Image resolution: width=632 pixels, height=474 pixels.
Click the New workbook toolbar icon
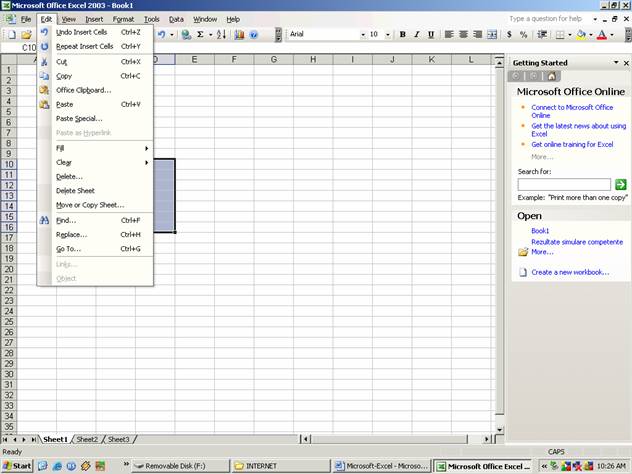tap(12, 35)
